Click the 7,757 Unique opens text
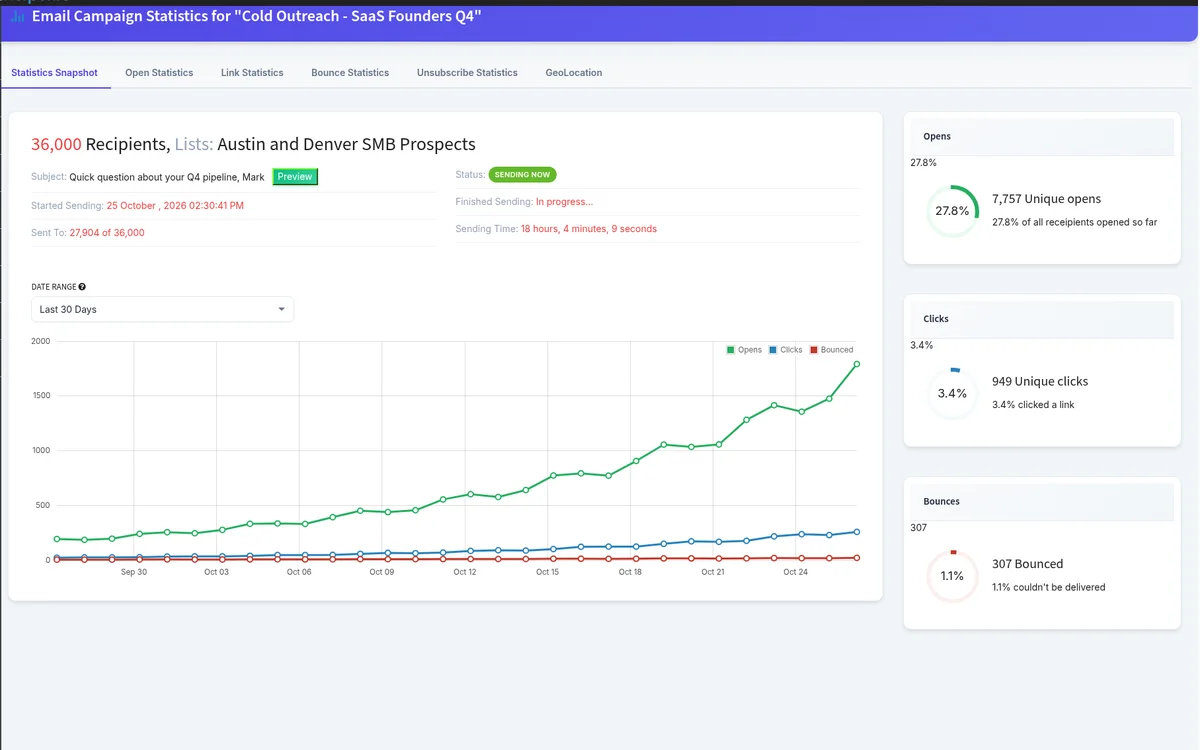The height and width of the screenshot is (750, 1200). pos(1046,199)
